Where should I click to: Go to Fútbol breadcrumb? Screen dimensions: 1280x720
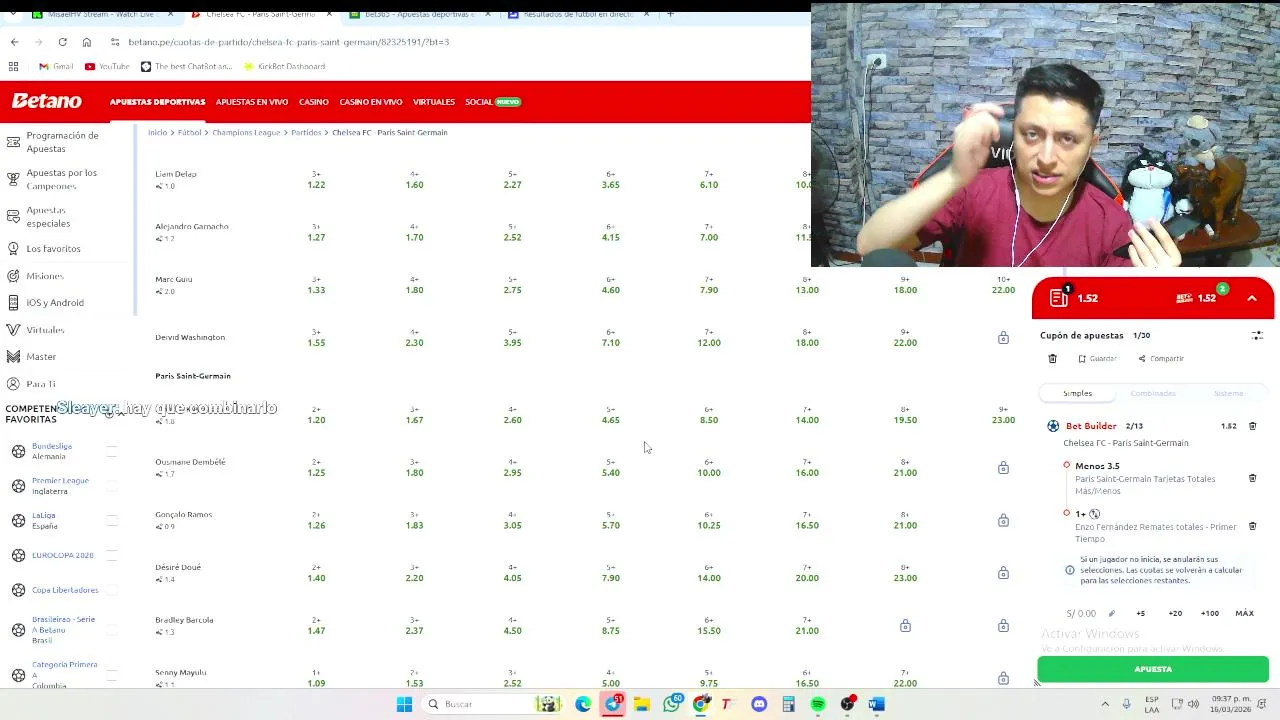tap(189, 132)
